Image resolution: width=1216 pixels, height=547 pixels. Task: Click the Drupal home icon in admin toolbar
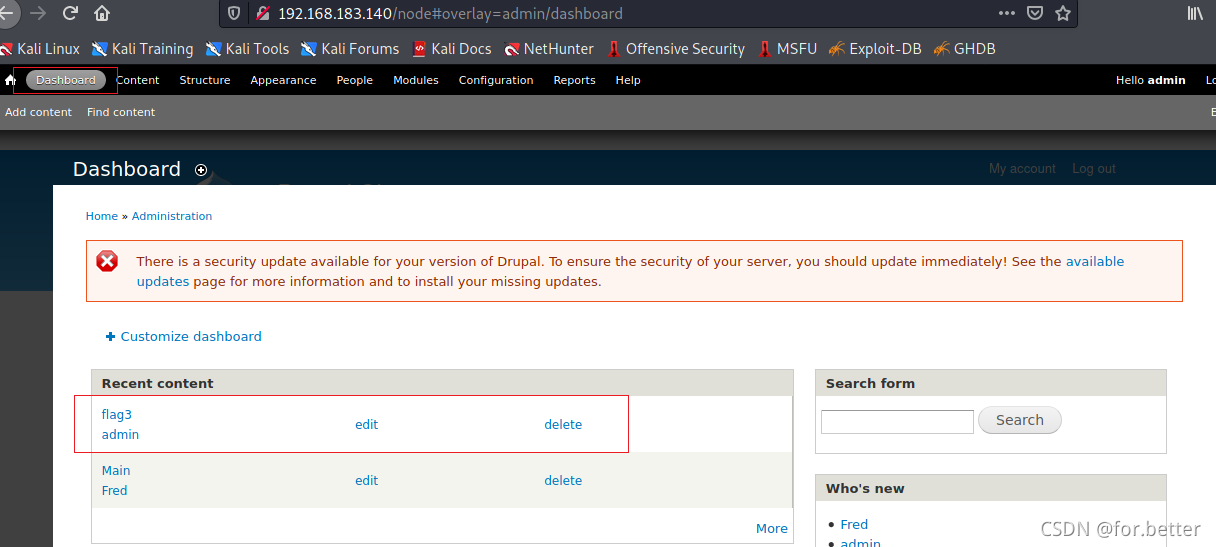point(11,80)
